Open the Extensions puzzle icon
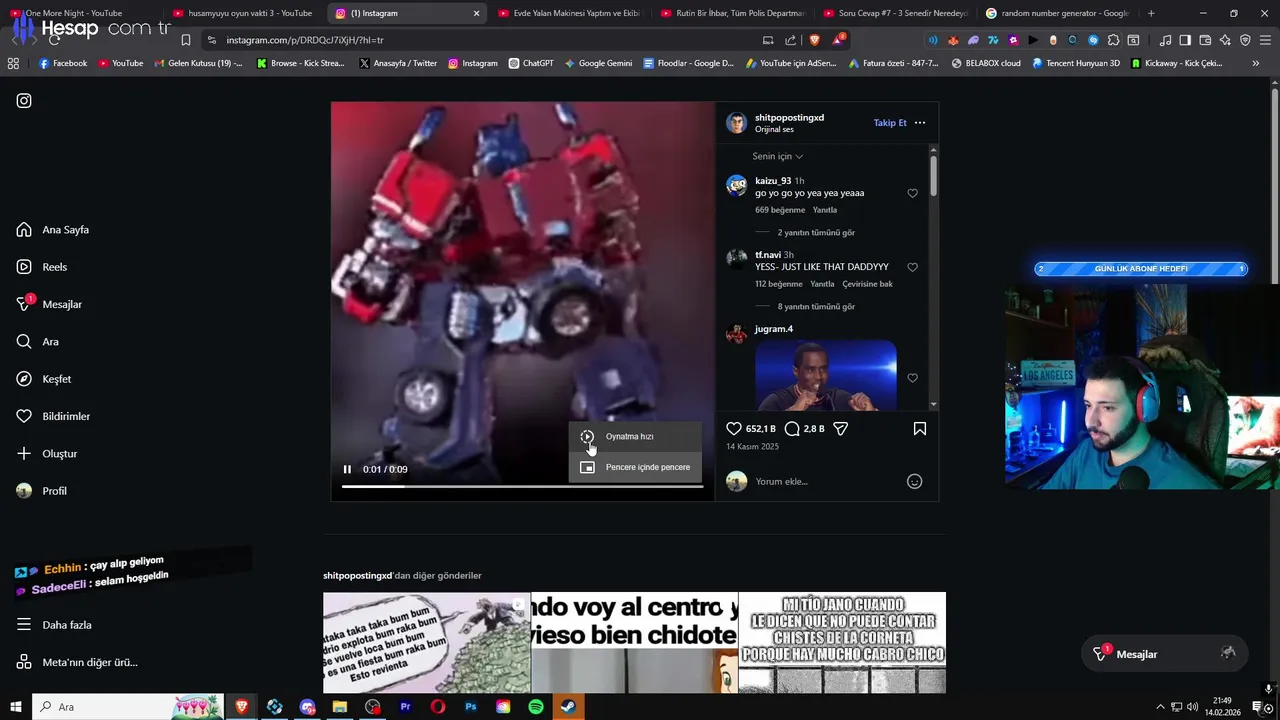Screen dimensions: 1280x720 click(1113, 40)
